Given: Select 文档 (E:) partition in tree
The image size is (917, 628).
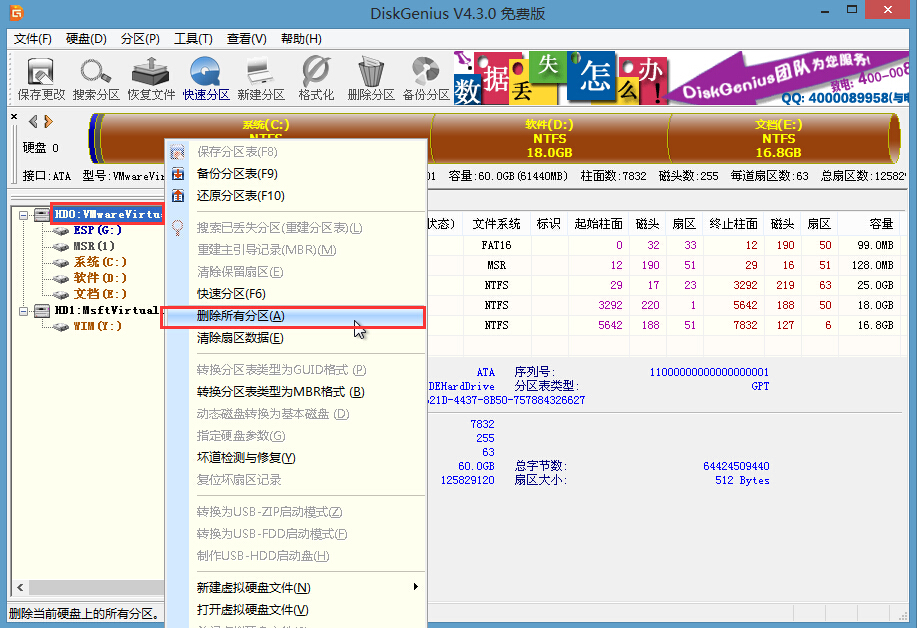Looking at the screenshot, I should click(x=100, y=294).
